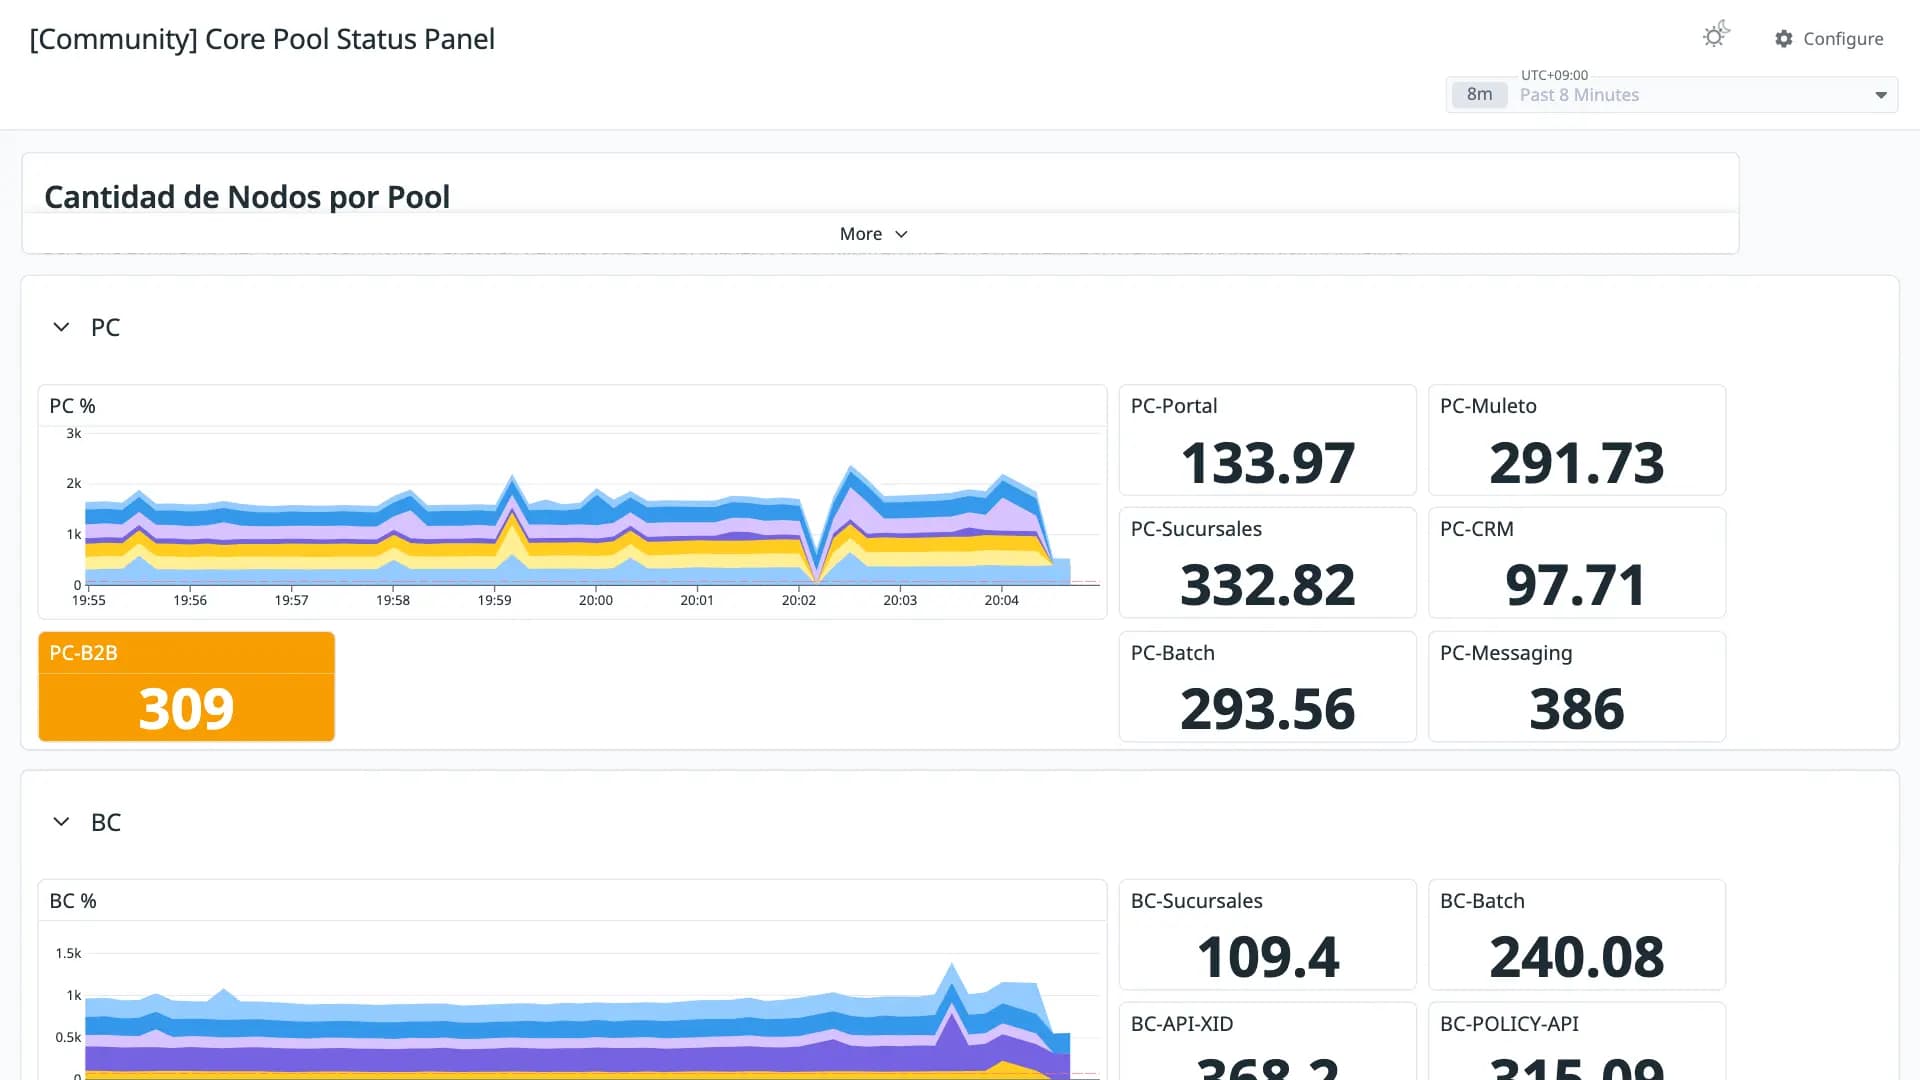Image resolution: width=1920 pixels, height=1080 pixels.
Task: Click the PC-Portal widget title
Action: click(x=1174, y=406)
